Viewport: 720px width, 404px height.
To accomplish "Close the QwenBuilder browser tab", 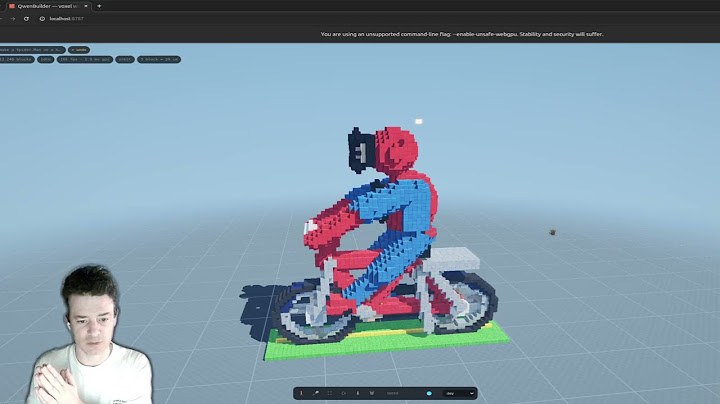I will pos(86,6).
